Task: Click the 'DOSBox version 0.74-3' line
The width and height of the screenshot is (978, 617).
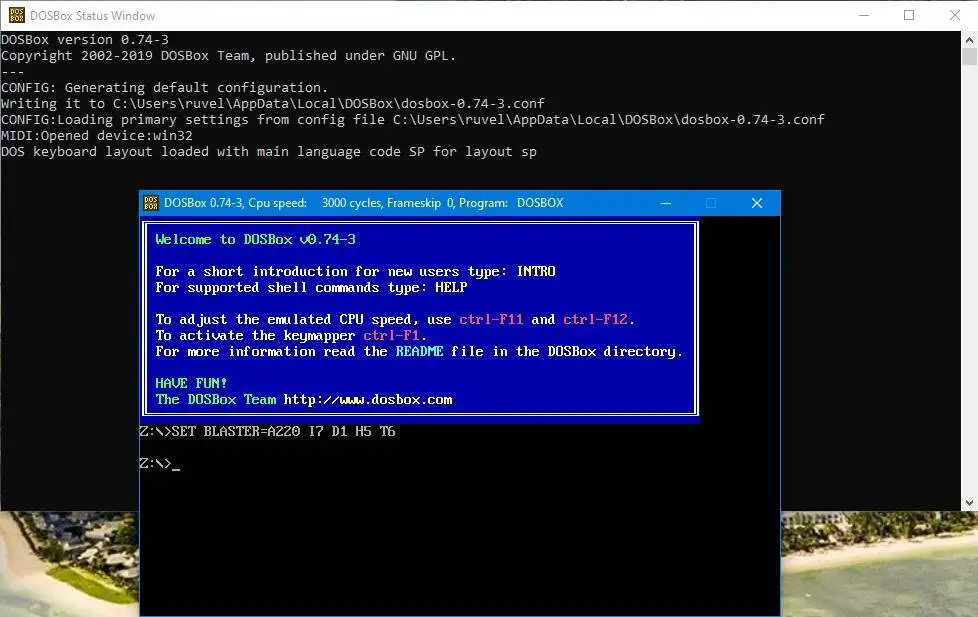Action: tap(85, 39)
